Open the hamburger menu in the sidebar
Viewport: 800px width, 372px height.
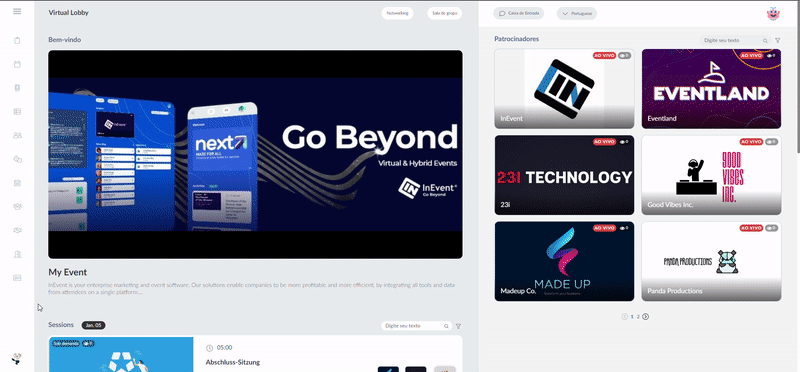17,11
